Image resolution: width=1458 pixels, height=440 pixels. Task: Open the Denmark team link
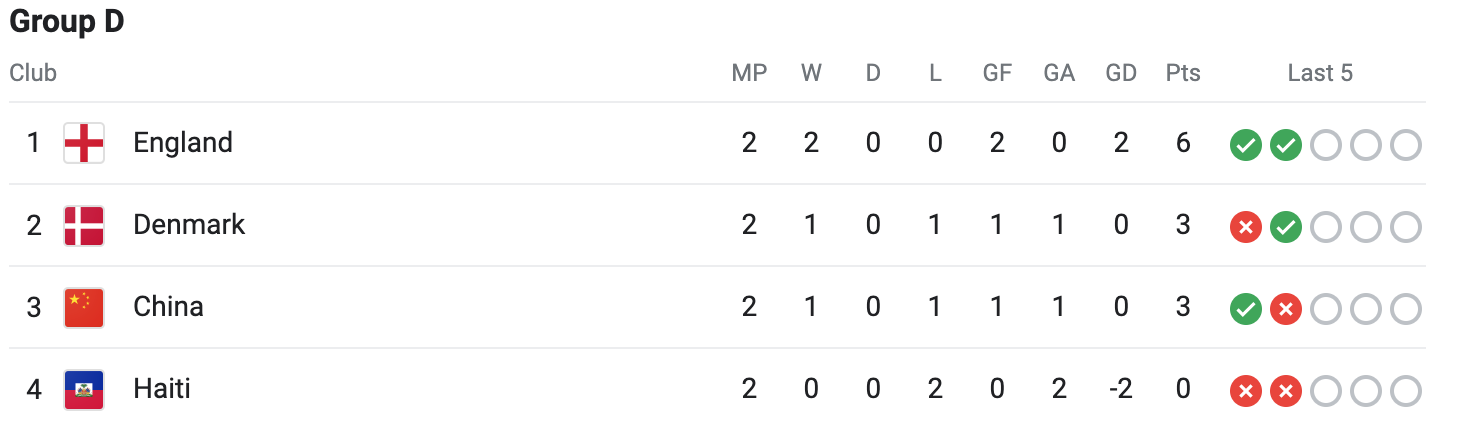click(189, 225)
